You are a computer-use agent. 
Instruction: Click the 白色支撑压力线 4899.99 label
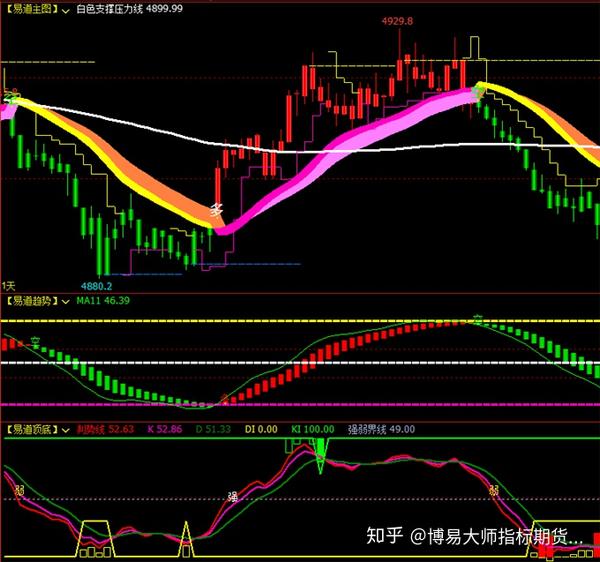(129, 9)
